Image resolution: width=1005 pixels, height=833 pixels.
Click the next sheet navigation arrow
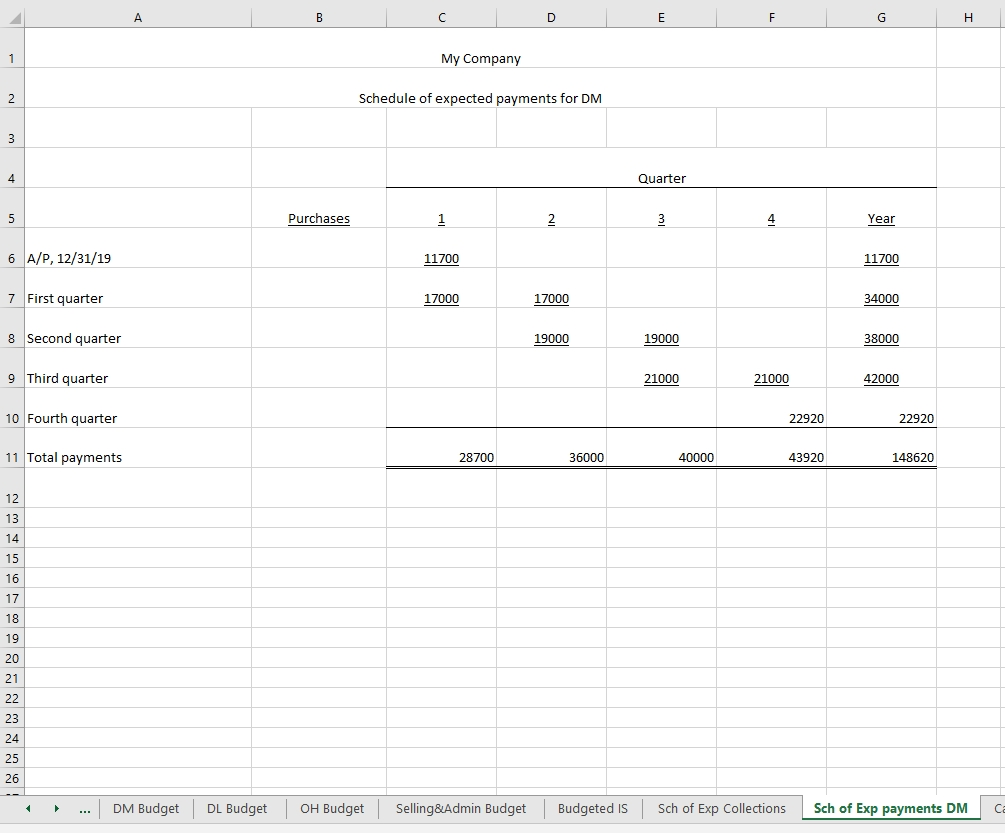pos(57,808)
